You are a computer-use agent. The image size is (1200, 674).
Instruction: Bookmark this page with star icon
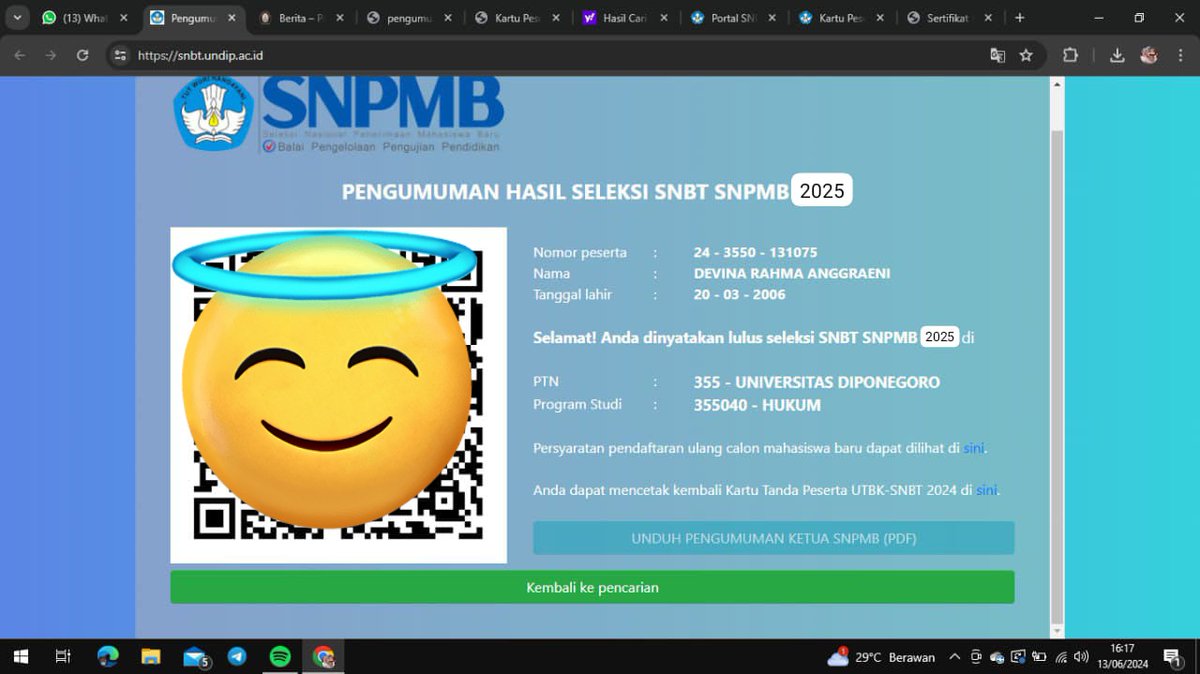1026,55
